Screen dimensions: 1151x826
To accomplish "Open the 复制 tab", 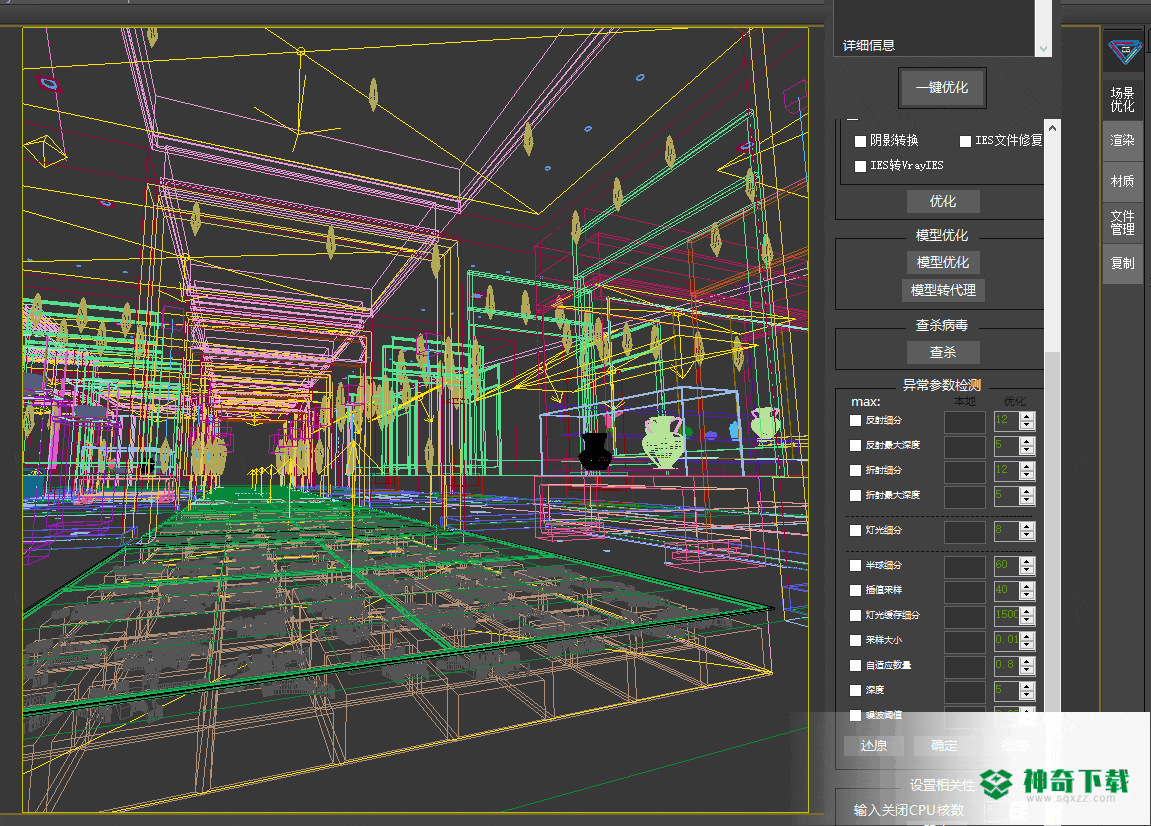I will (1122, 263).
